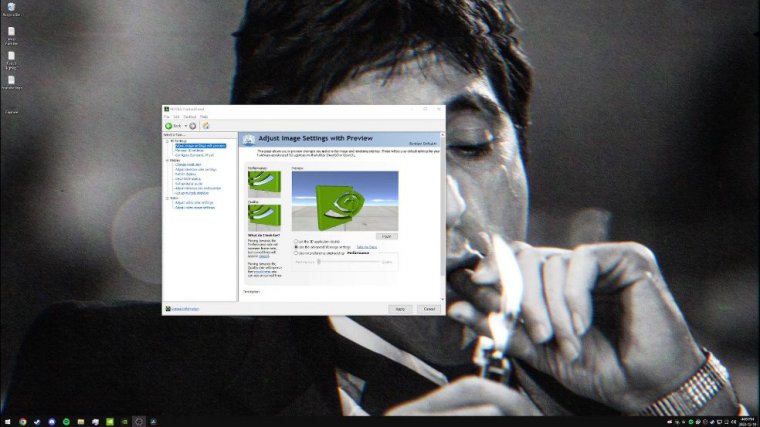Select 'Let the 3D application decide' option
760x427 pixels.
[296, 241]
